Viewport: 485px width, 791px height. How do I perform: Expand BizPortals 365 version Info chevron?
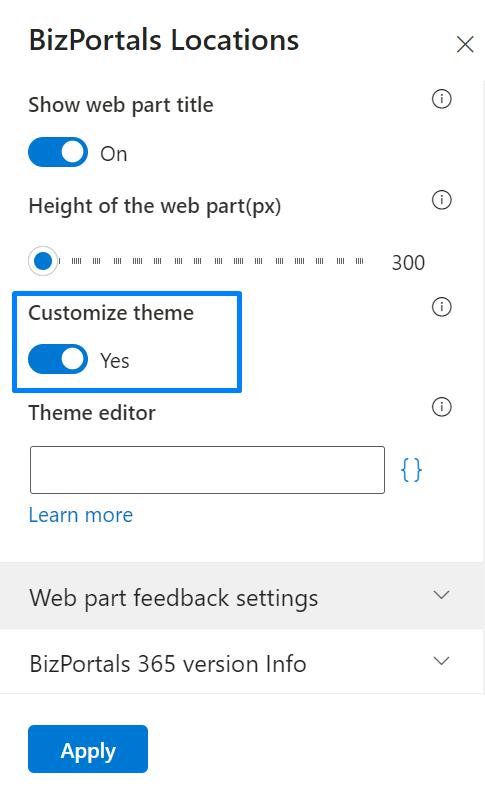coord(442,661)
